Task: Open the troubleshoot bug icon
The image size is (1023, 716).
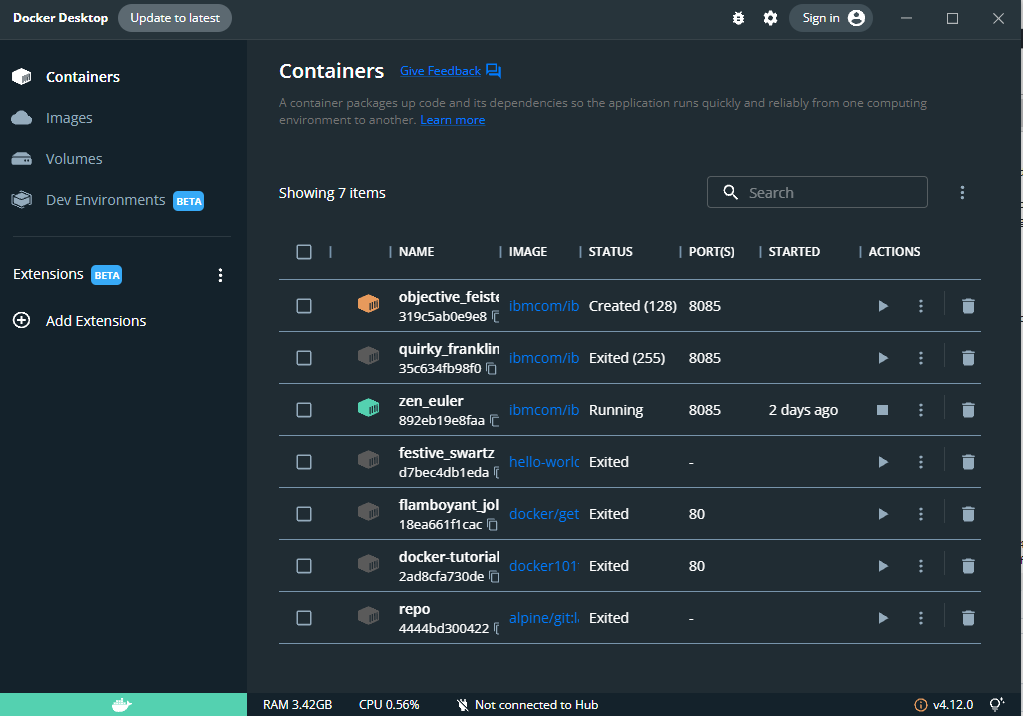Action: coord(738,18)
